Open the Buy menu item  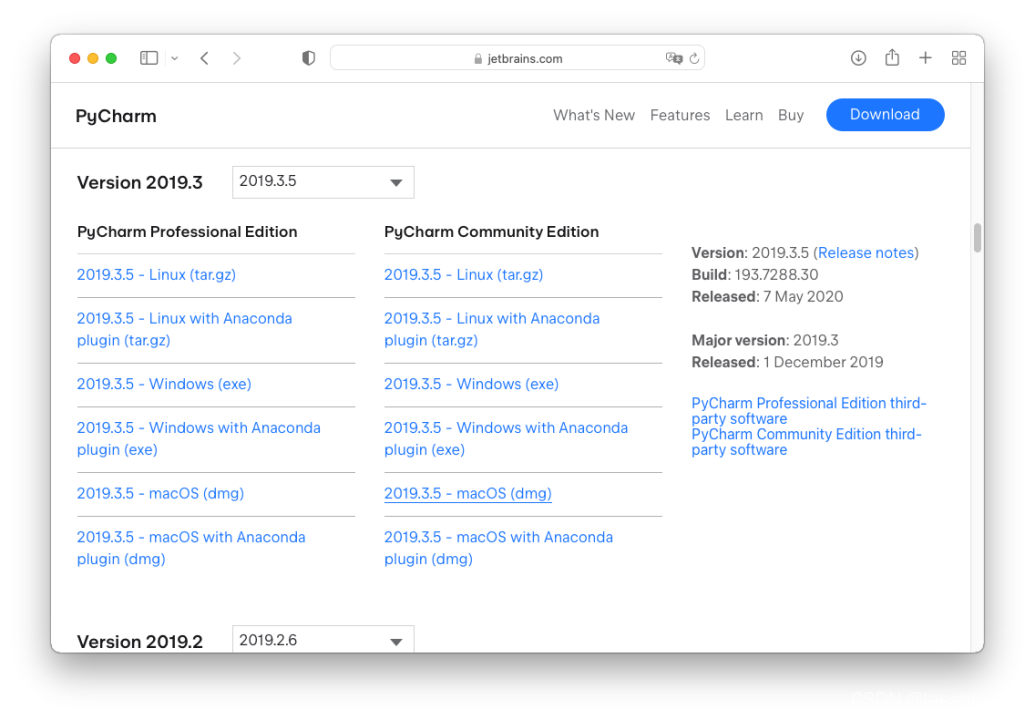pyautogui.click(x=791, y=115)
